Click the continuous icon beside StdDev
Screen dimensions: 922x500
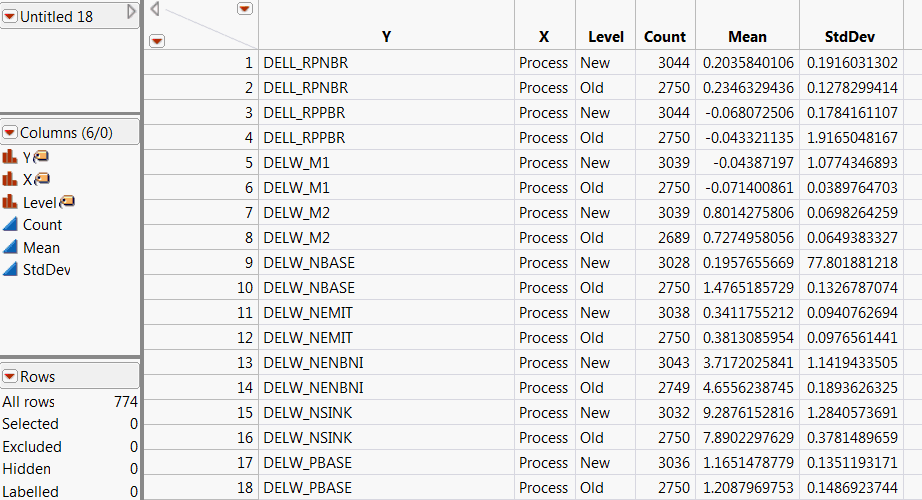click(11, 270)
